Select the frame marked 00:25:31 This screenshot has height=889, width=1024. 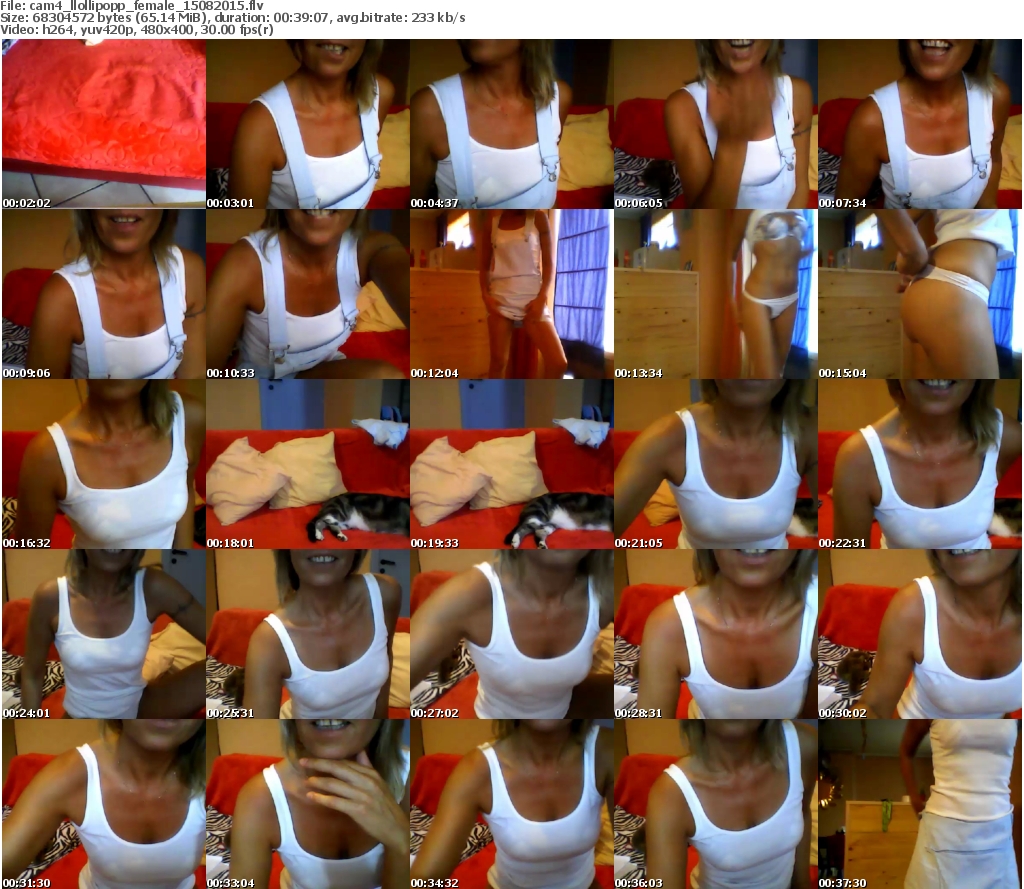[308, 634]
